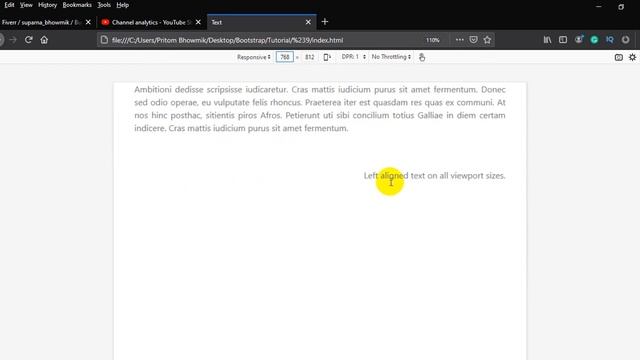Save page to Pocket
This screenshot has width=640, height=360.
click(473, 40)
